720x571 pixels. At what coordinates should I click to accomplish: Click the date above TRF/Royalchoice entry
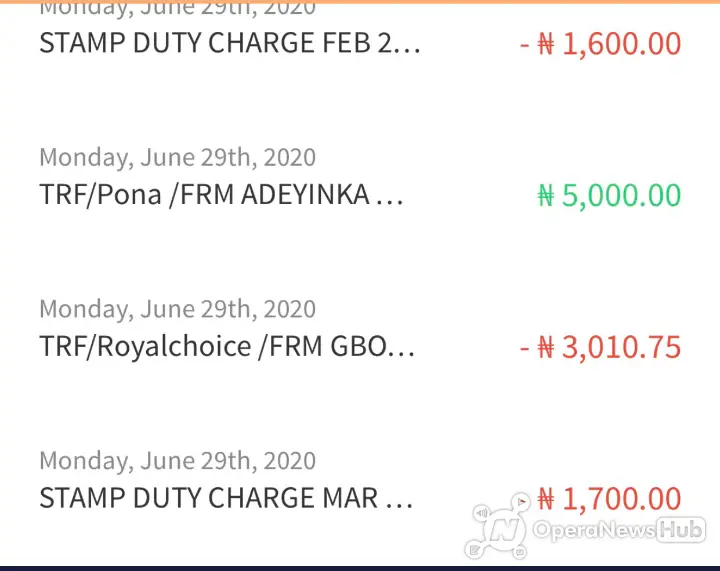coord(178,309)
